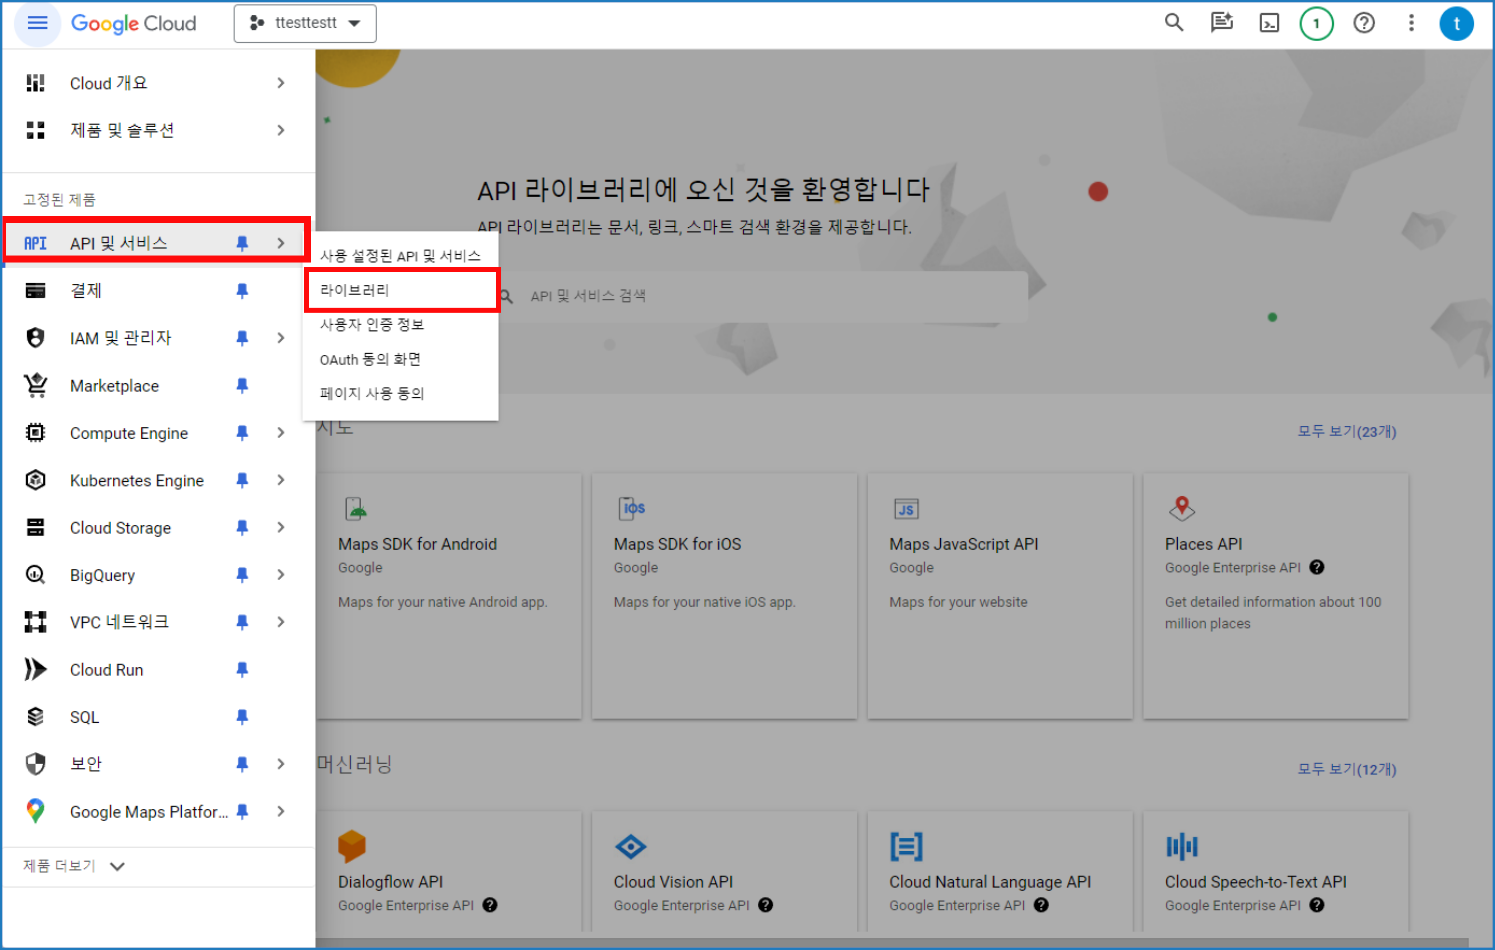Open the help question mark icon
Image resolution: width=1495 pixels, height=950 pixels.
tap(1364, 23)
